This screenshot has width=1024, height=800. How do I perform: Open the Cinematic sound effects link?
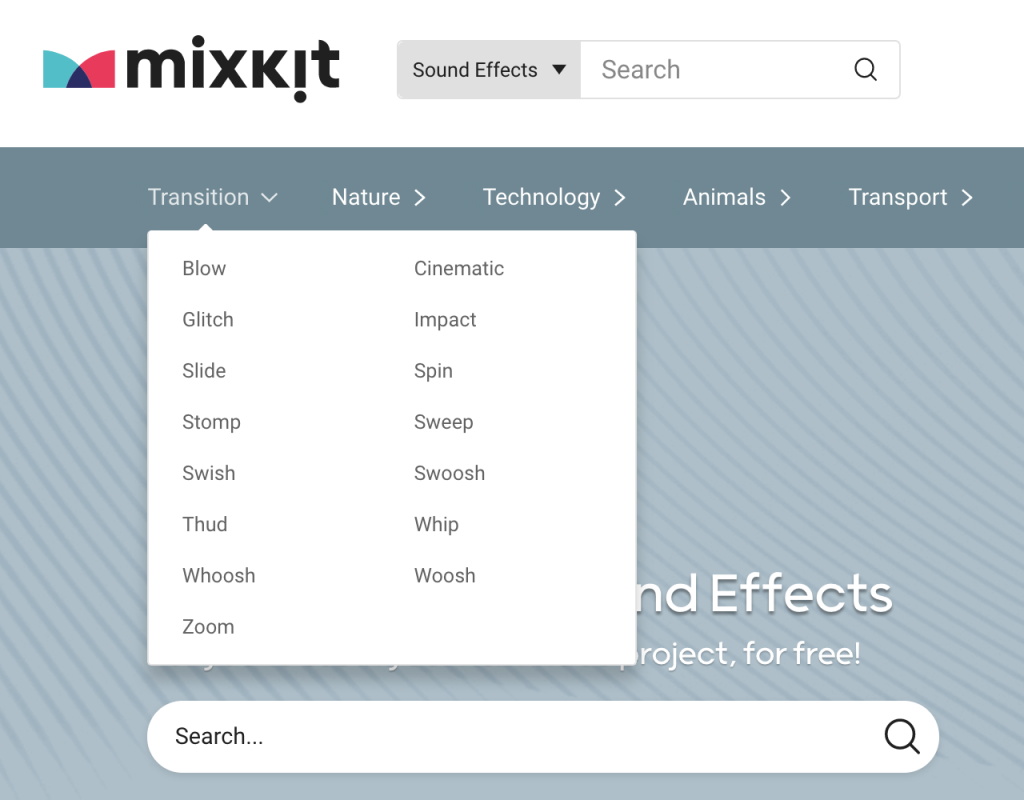(x=458, y=268)
